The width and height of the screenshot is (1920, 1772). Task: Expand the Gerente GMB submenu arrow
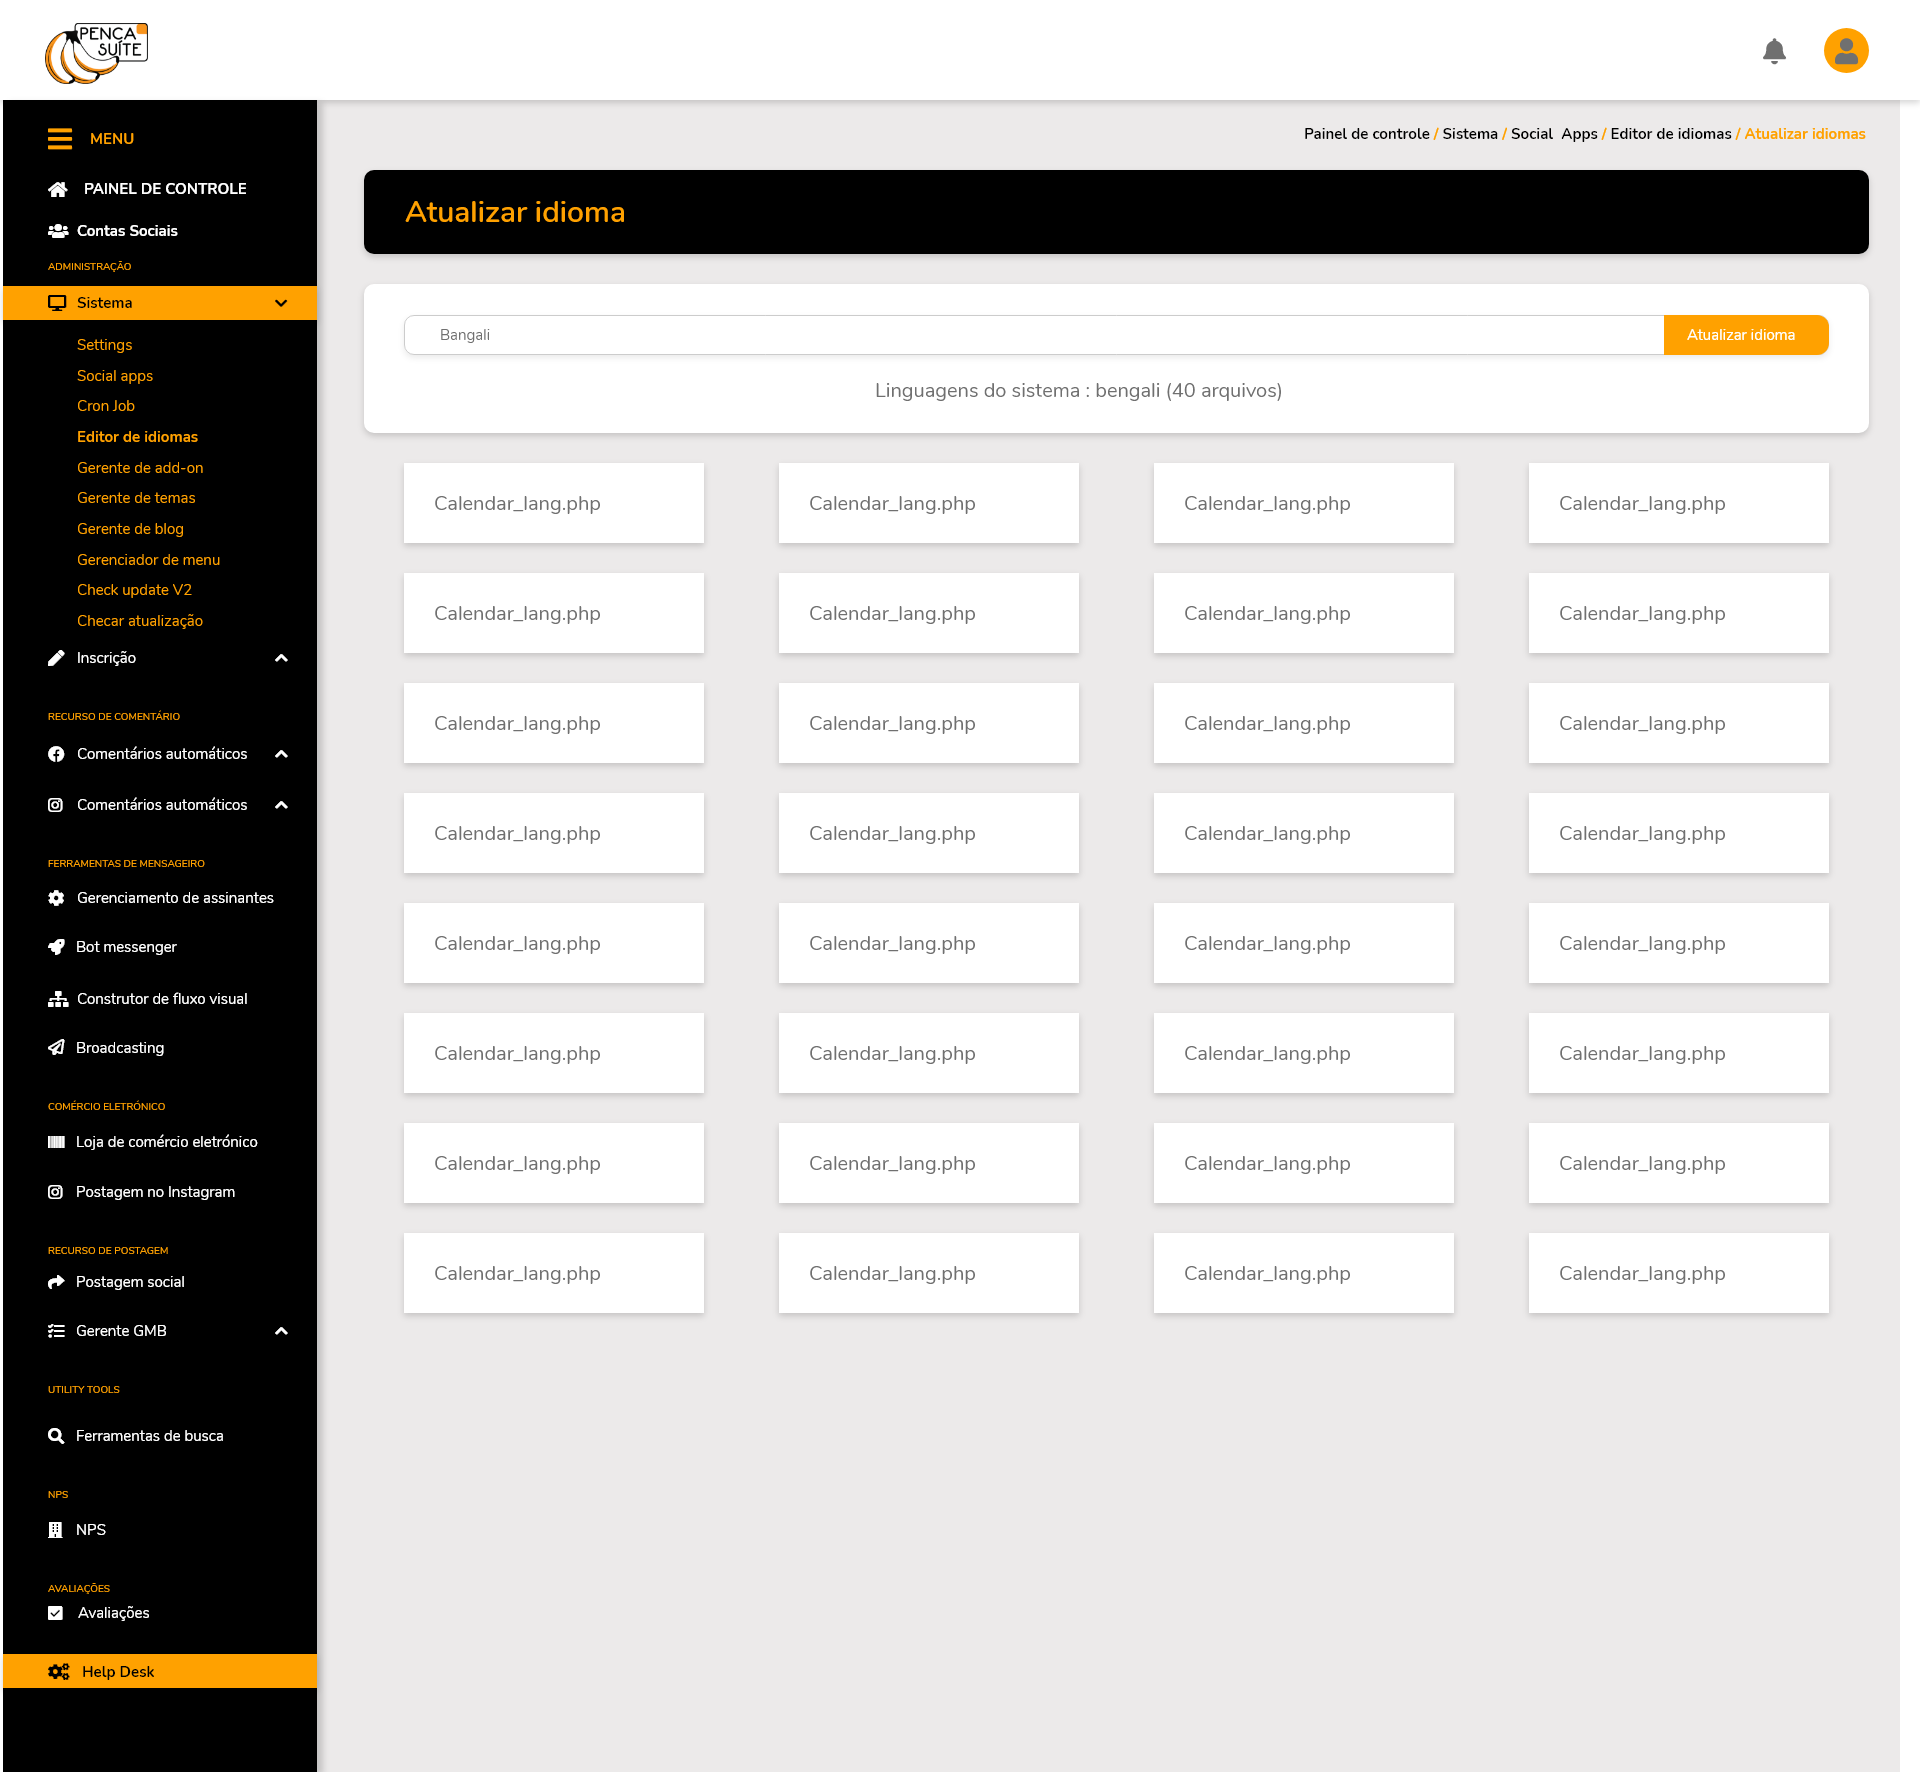click(281, 1331)
